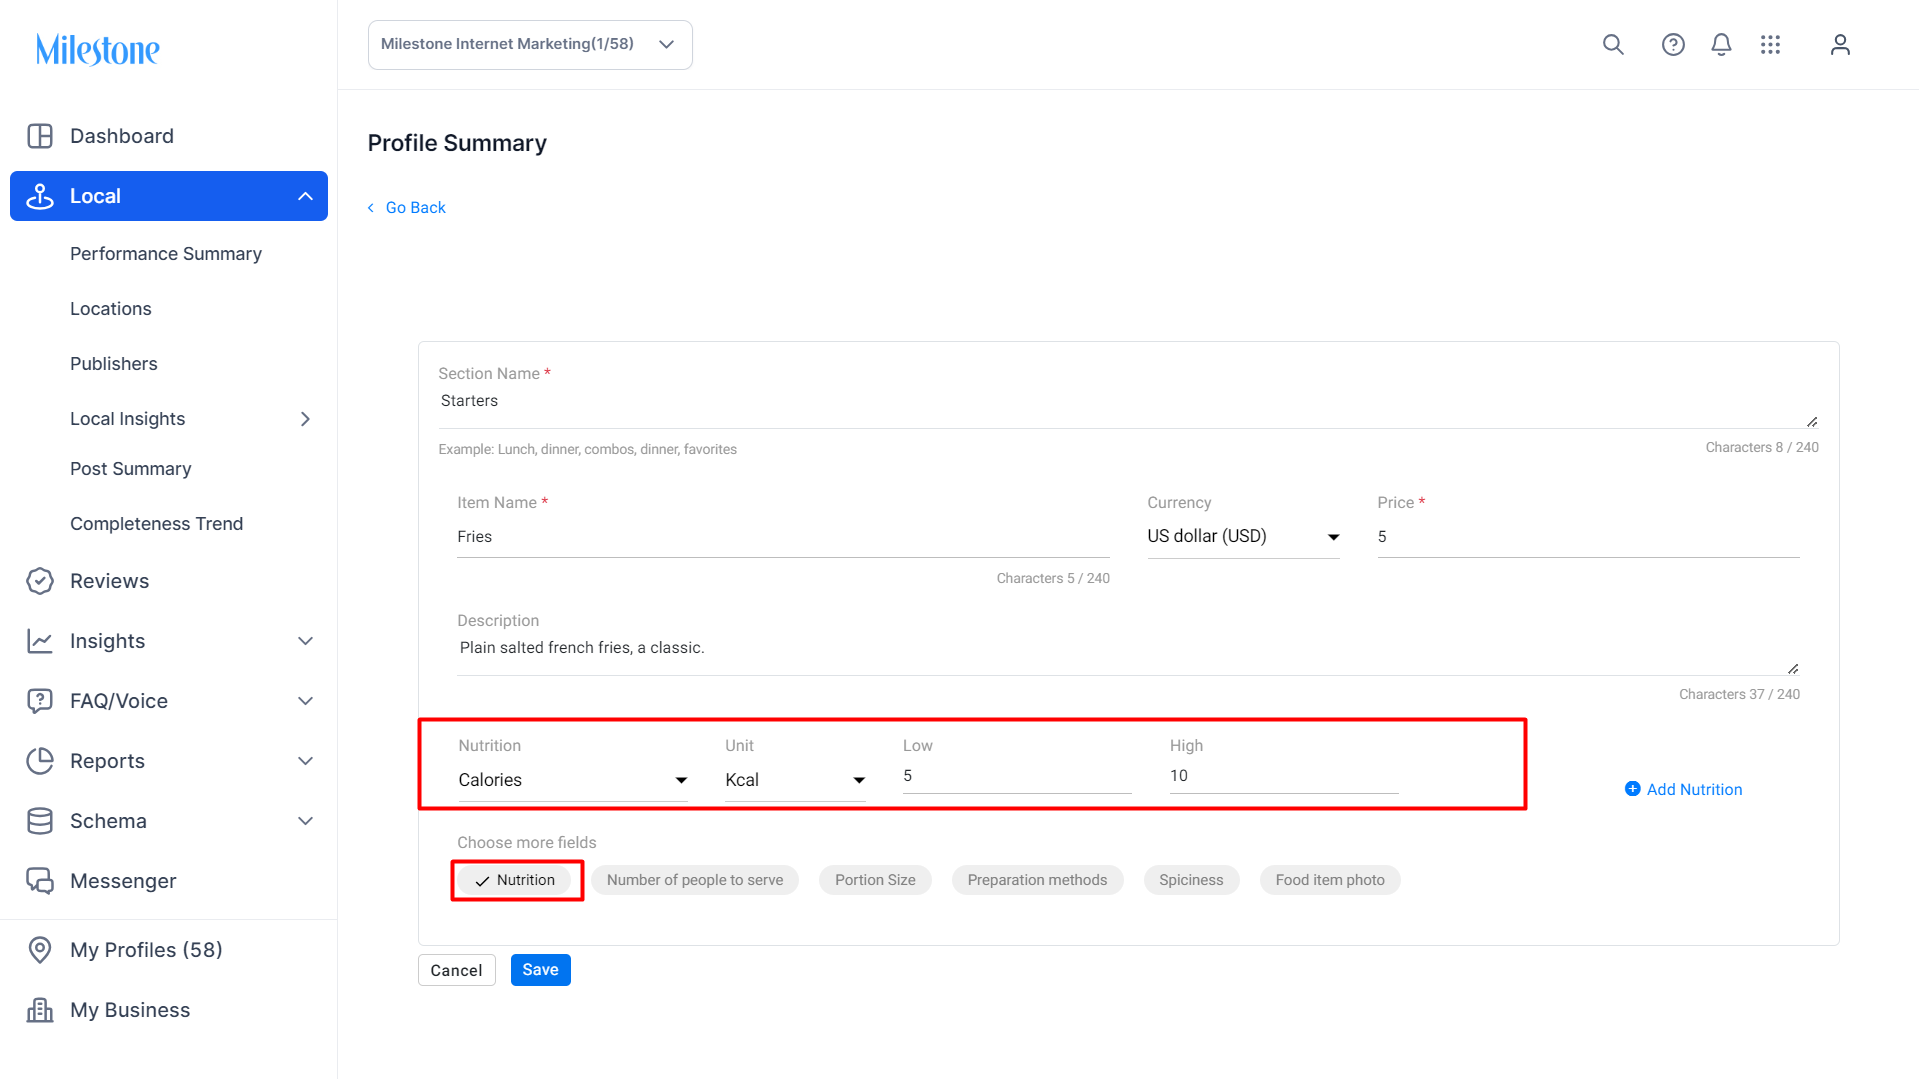Viewport: 1919px width, 1079px height.
Task: Open the user account icon
Action: click(x=1840, y=45)
